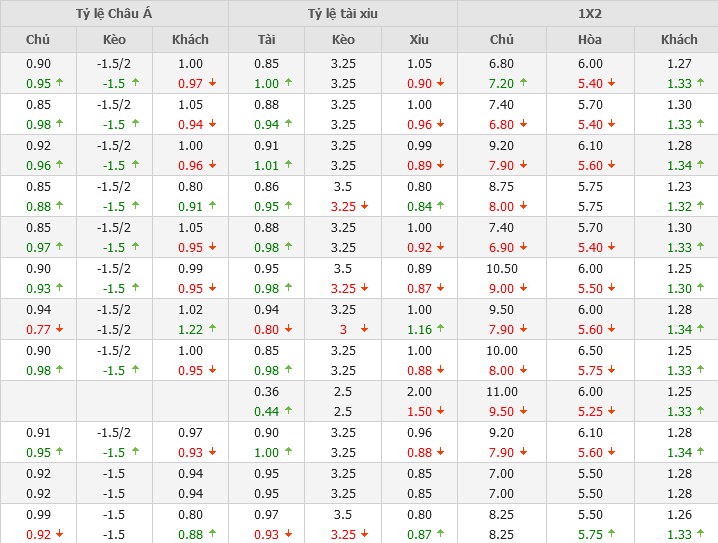The height and width of the screenshot is (543, 718).
Task: Click the Tài column header
Action: [266, 39]
